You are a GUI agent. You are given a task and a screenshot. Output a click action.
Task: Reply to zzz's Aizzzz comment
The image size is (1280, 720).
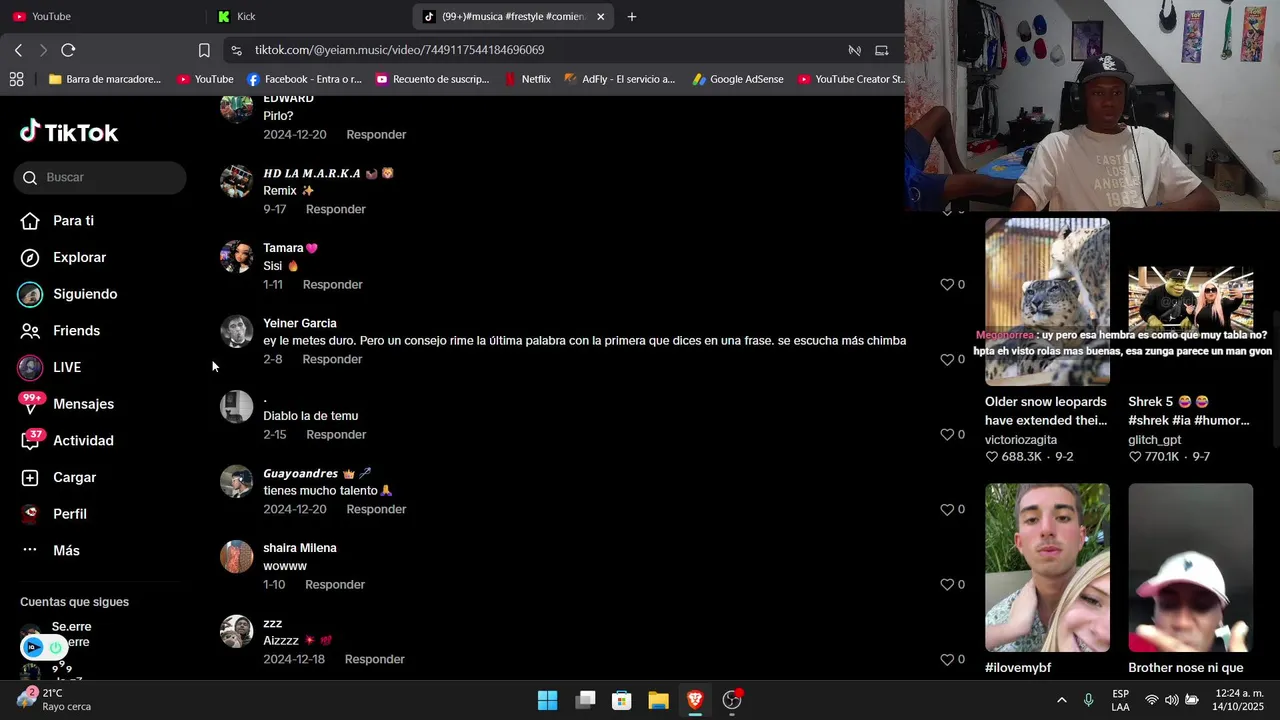(374, 659)
